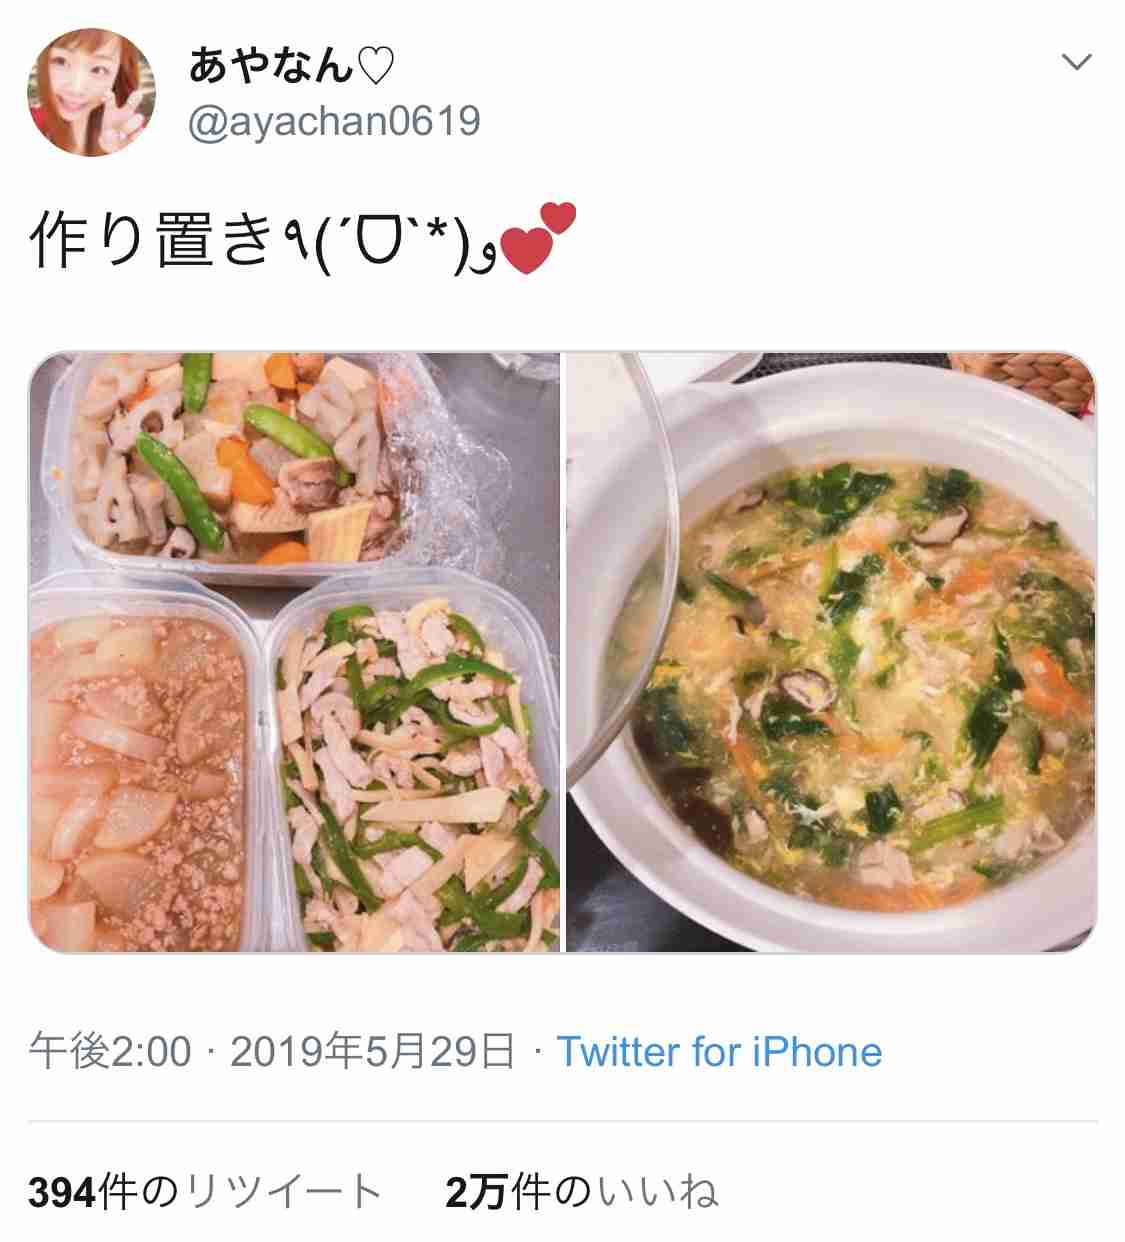Open the tweet options chevron menu
Viewport: 1125px width, 1242px height.
[1076, 63]
